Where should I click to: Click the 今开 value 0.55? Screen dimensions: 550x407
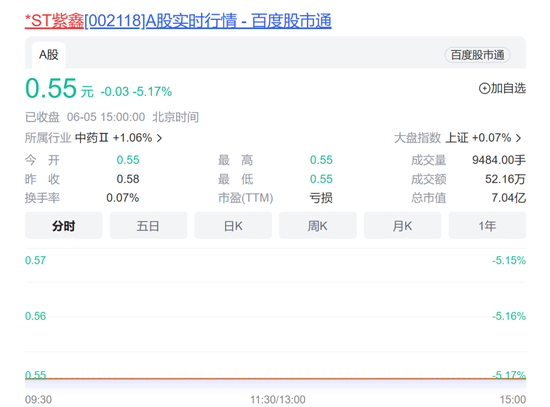(128, 160)
